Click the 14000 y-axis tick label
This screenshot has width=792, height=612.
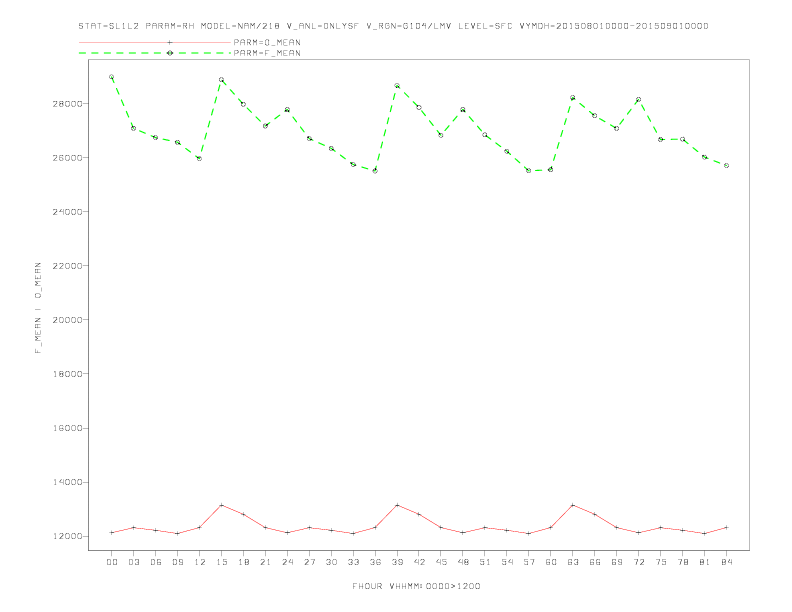click(68, 482)
